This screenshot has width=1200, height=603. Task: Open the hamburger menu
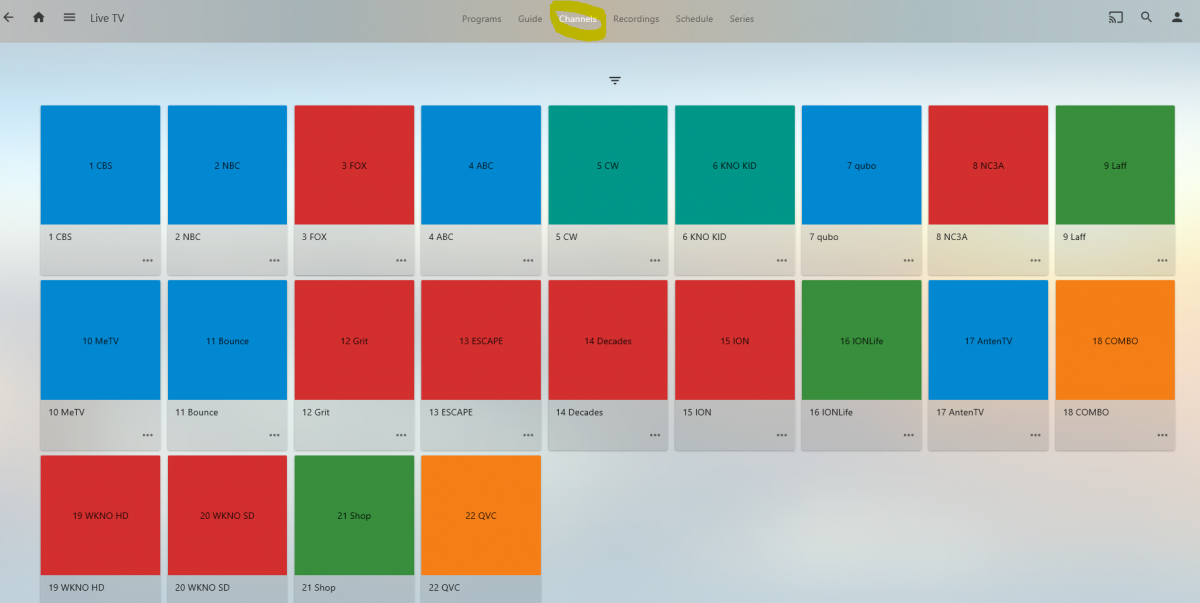click(69, 17)
